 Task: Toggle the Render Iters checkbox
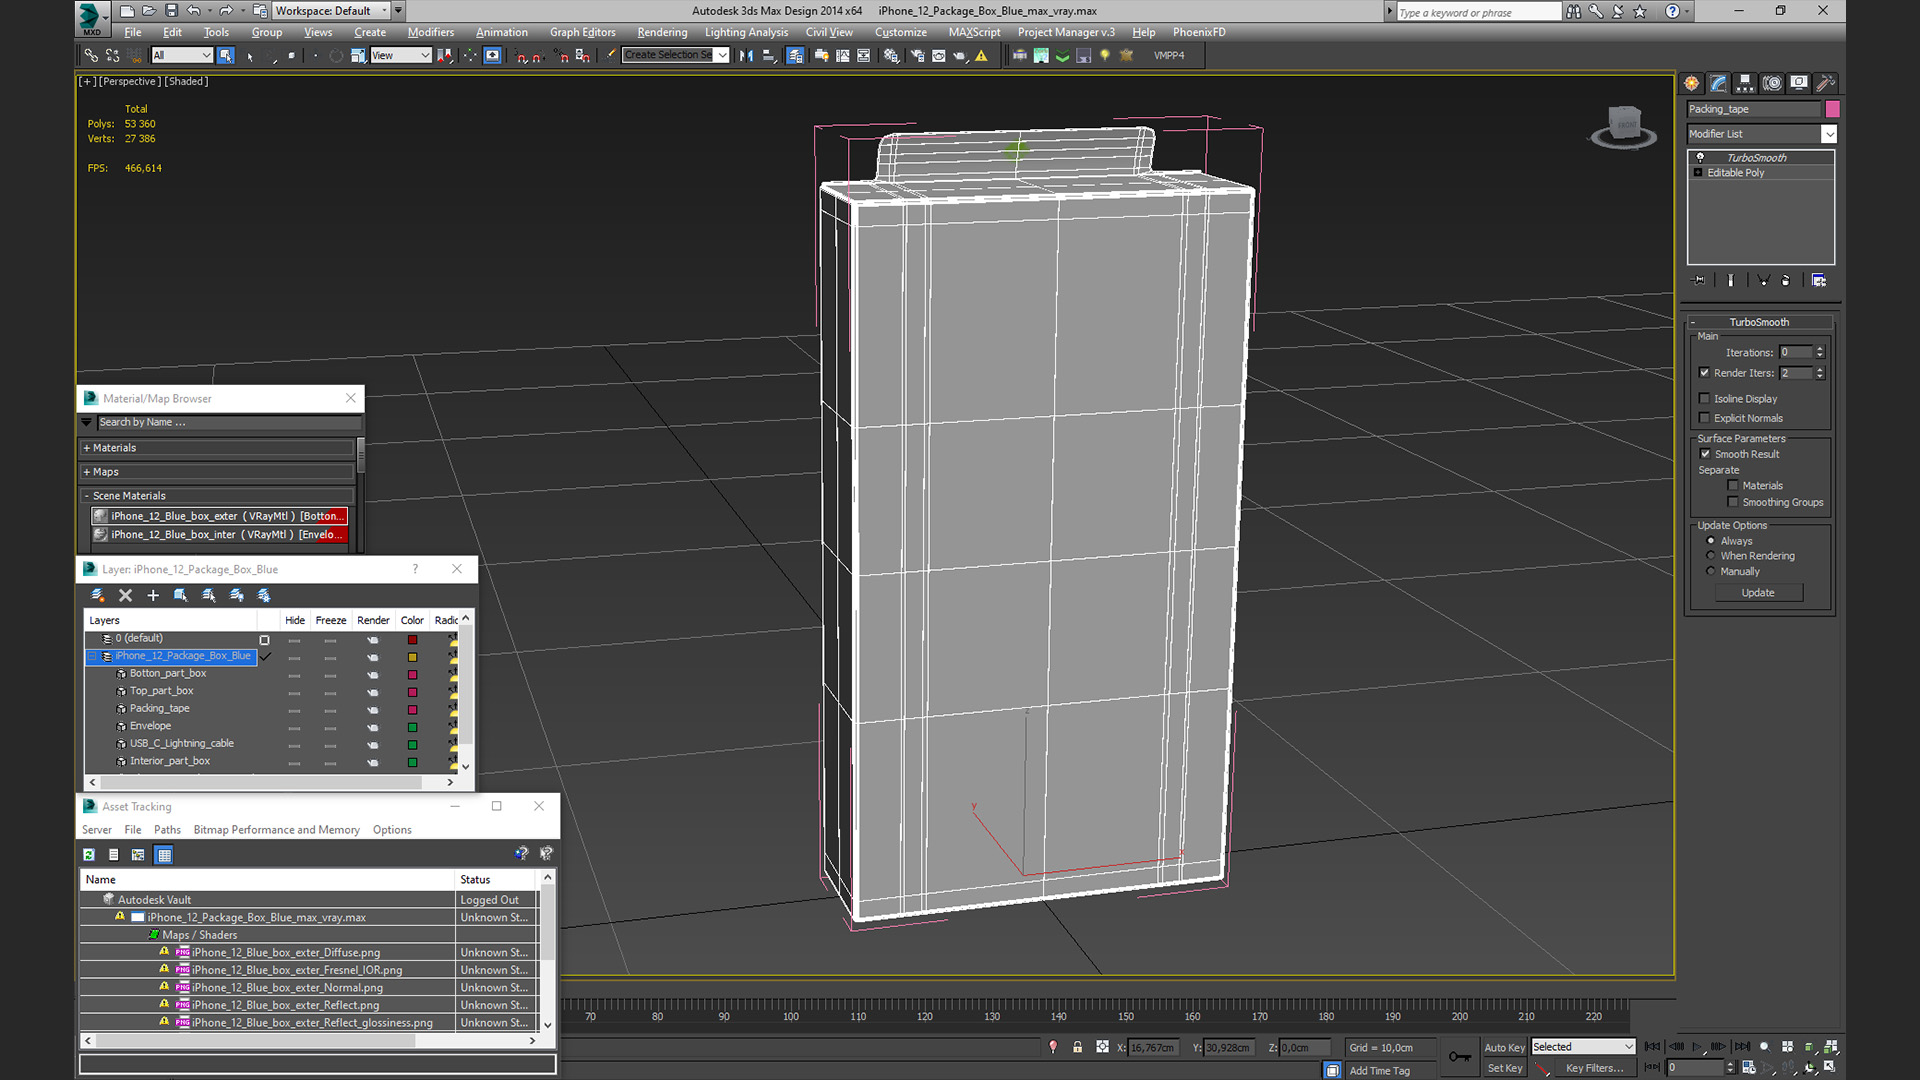[1704, 373]
